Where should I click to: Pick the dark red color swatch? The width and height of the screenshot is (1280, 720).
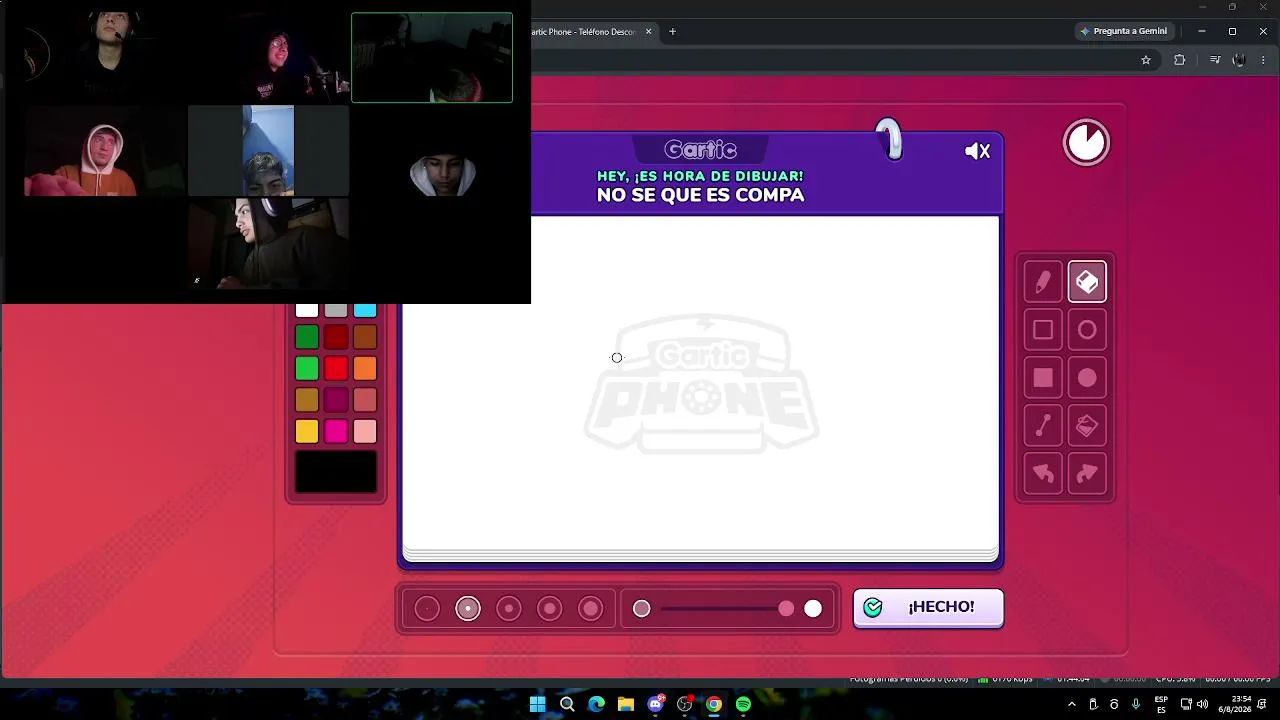pos(336,337)
